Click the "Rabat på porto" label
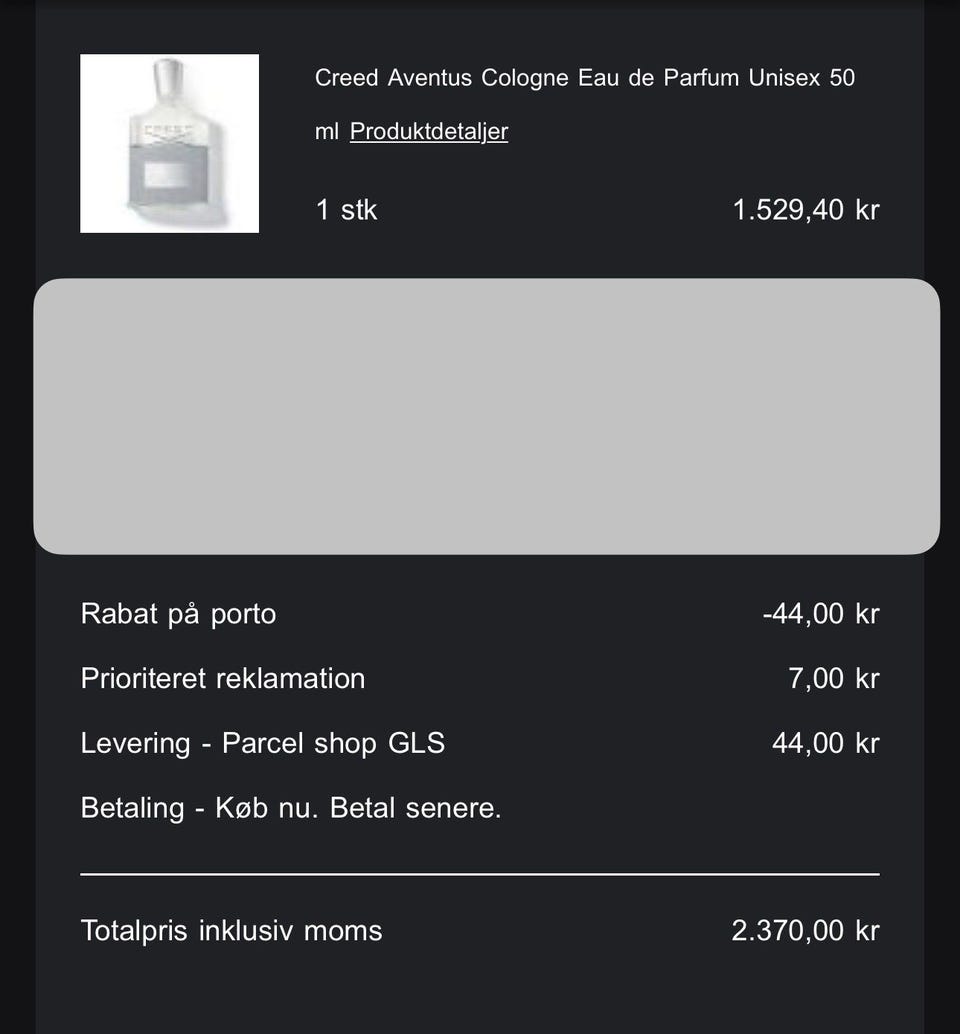Screen dimensions: 960x1034 (178, 613)
